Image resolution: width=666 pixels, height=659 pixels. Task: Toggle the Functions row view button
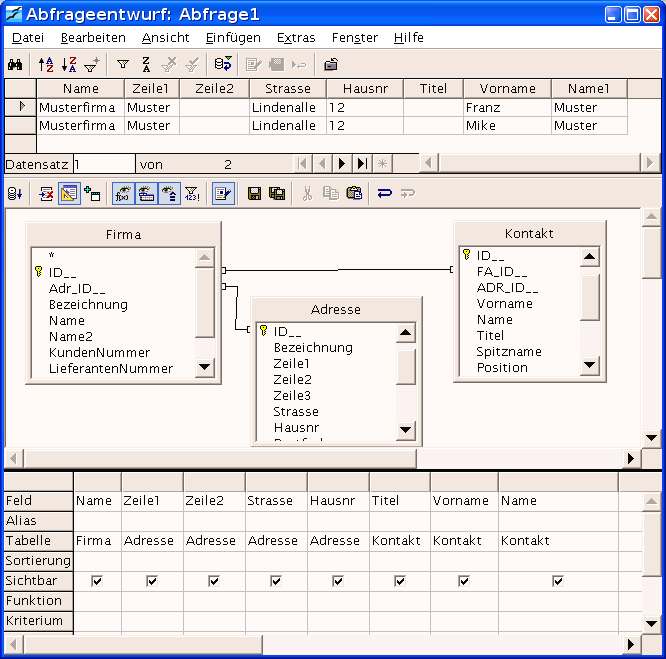(124, 193)
